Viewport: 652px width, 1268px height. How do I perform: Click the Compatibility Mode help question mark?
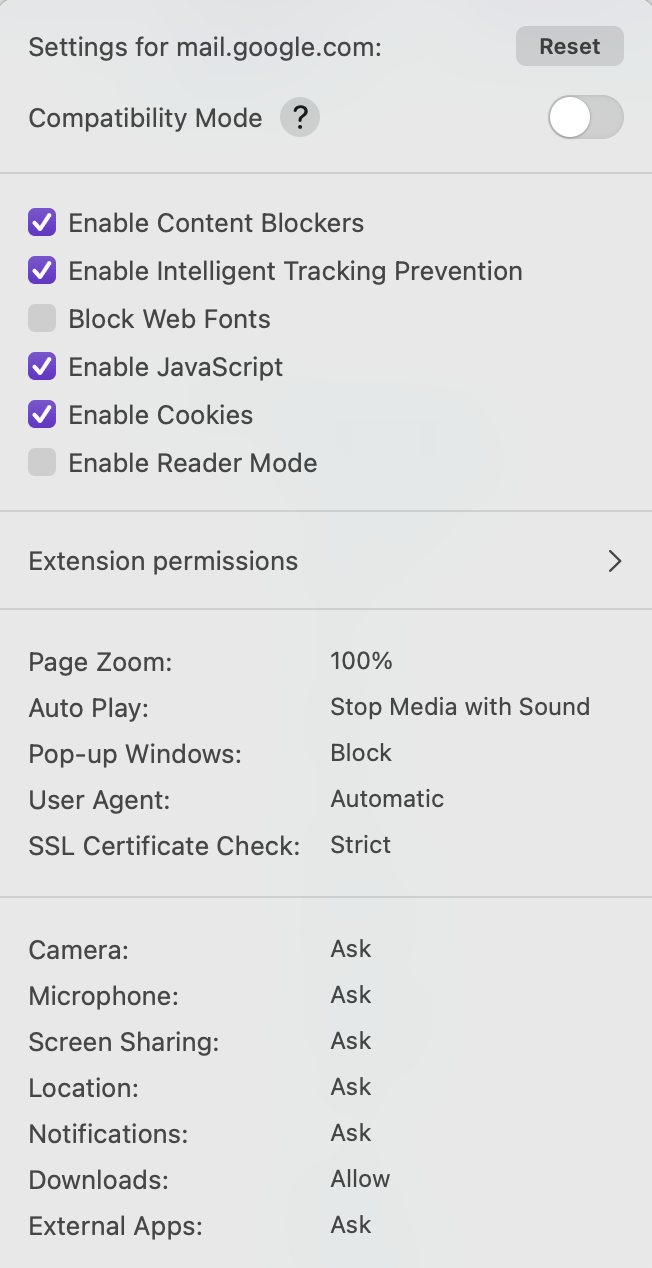pyautogui.click(x=300, y=119)
